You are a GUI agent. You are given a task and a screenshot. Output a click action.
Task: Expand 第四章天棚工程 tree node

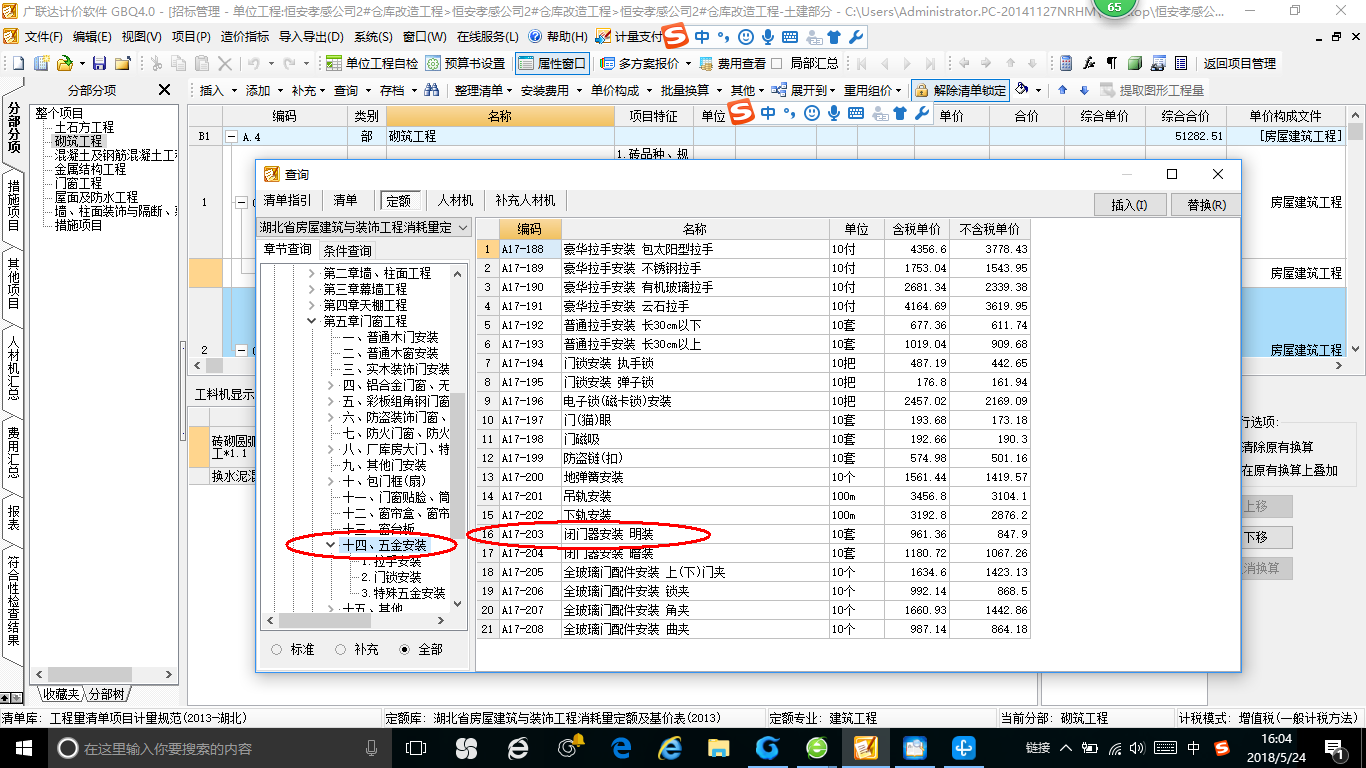(312, 305)
